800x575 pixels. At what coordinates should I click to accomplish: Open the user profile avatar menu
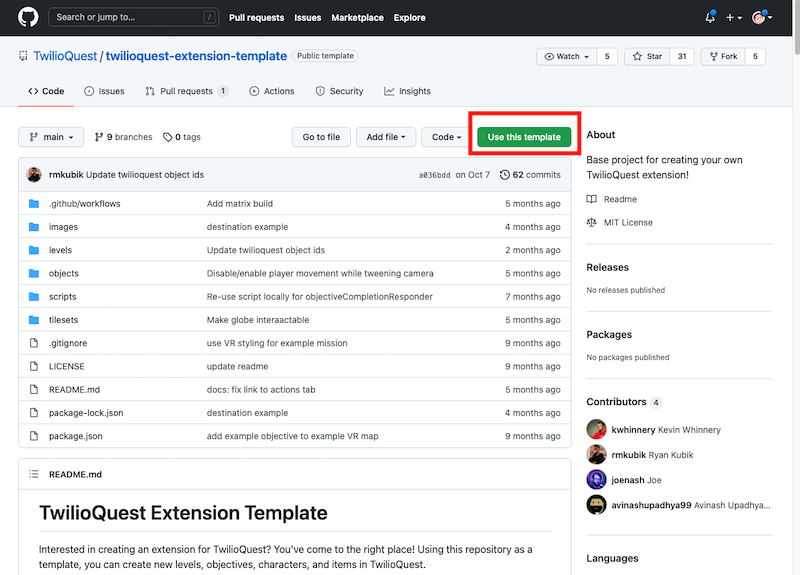[764, 17]
